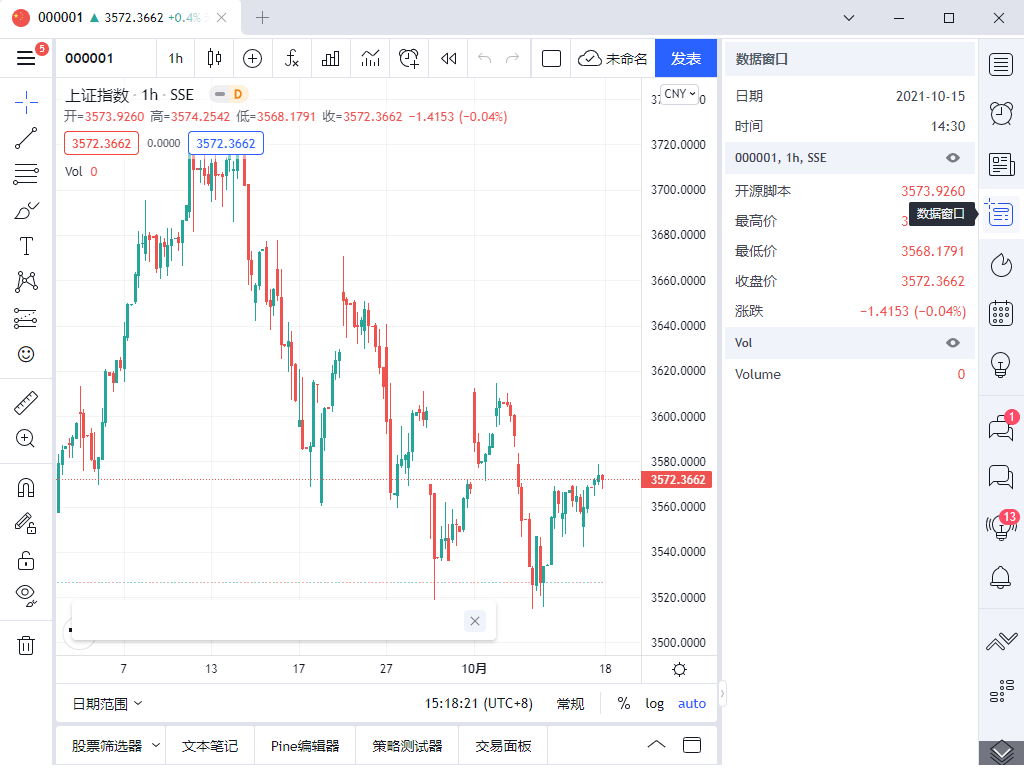Enable Magnet mode in the left toolbar
The height and width of the screenshot is (768, 1024).
click(x=26, y=487)
